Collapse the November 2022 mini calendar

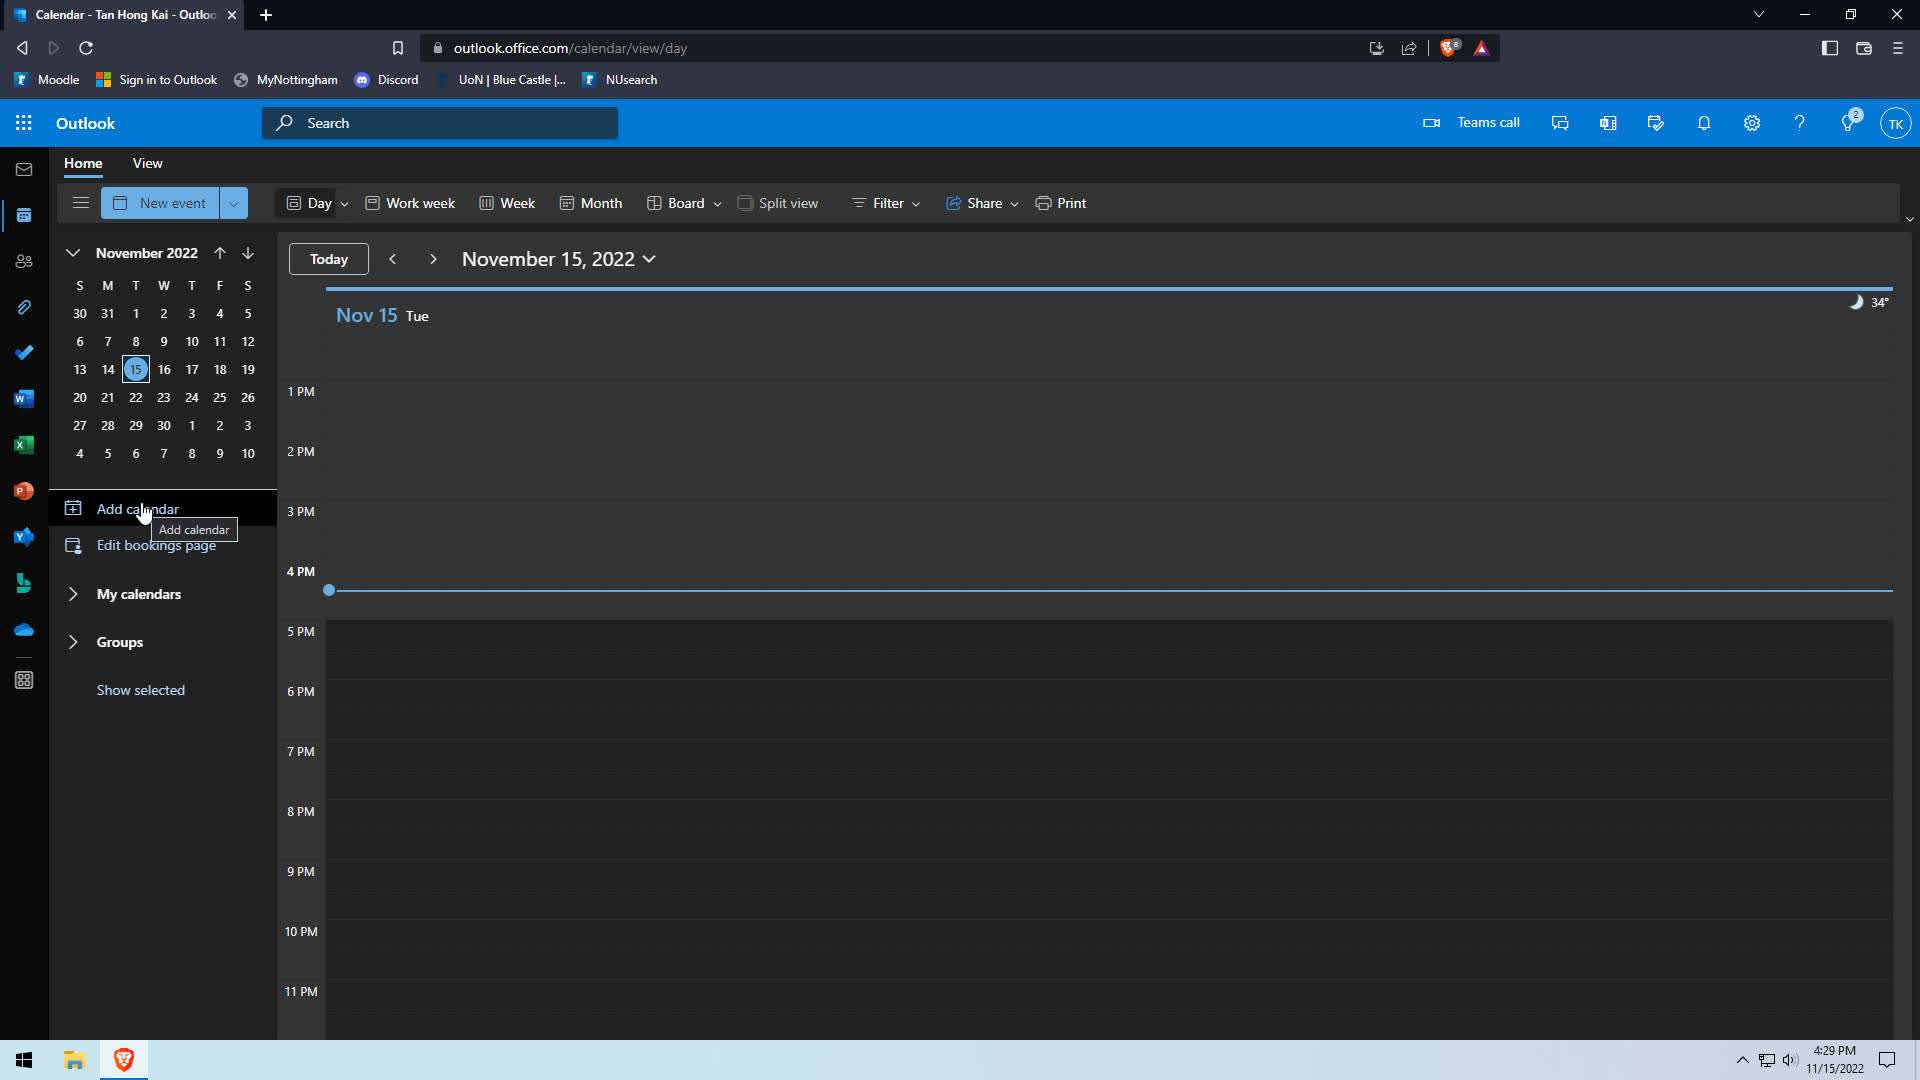point(73,253)
